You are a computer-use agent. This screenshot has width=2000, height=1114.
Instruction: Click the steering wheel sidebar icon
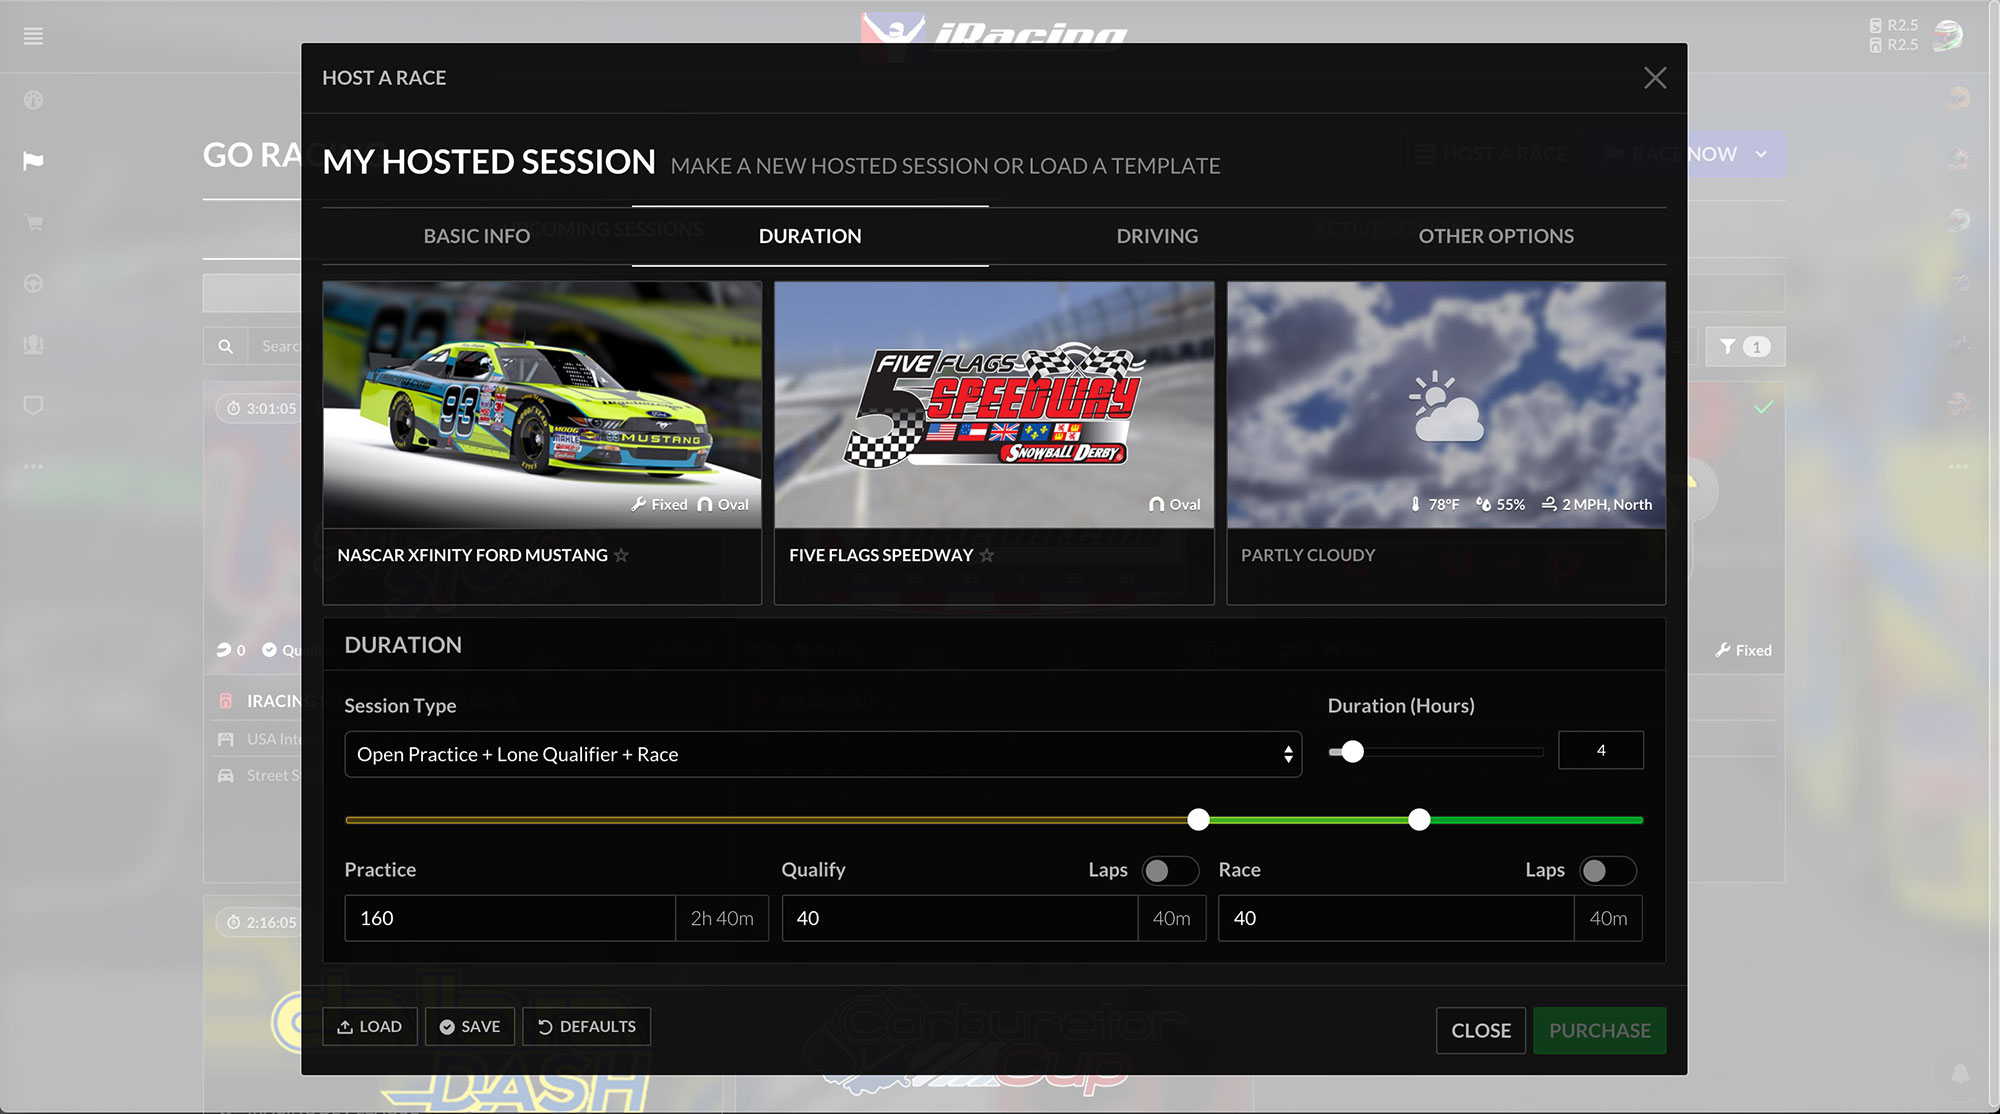coord(33,284)
